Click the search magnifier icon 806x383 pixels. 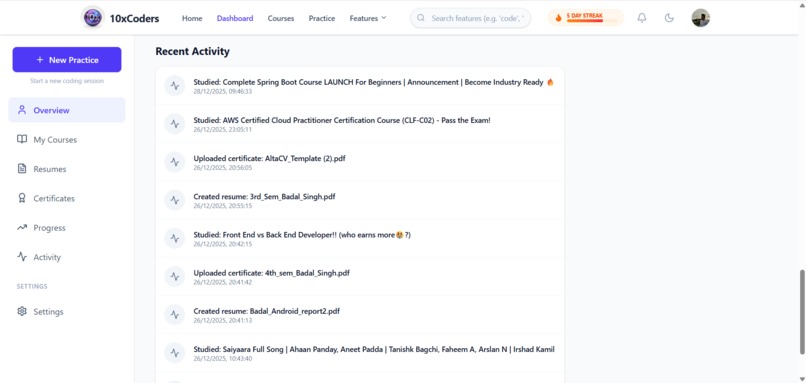coord(421,18)
